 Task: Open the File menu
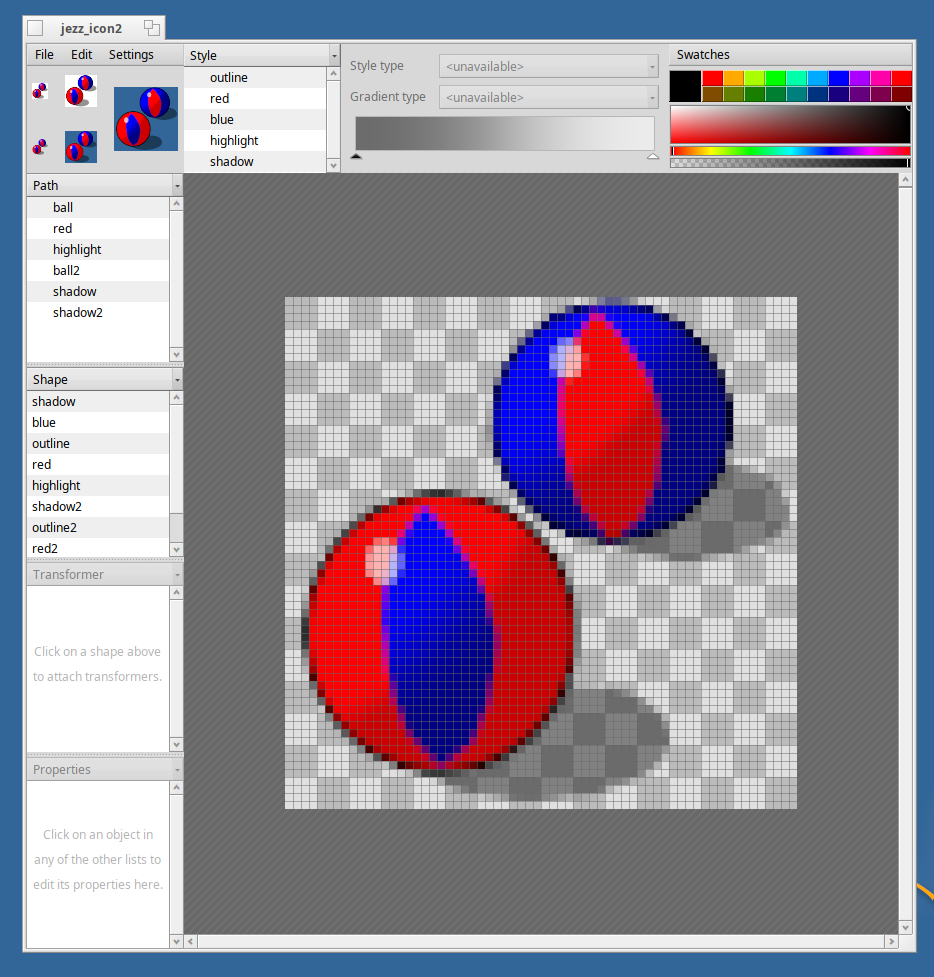pyautogui.click(x=43, y=54)
